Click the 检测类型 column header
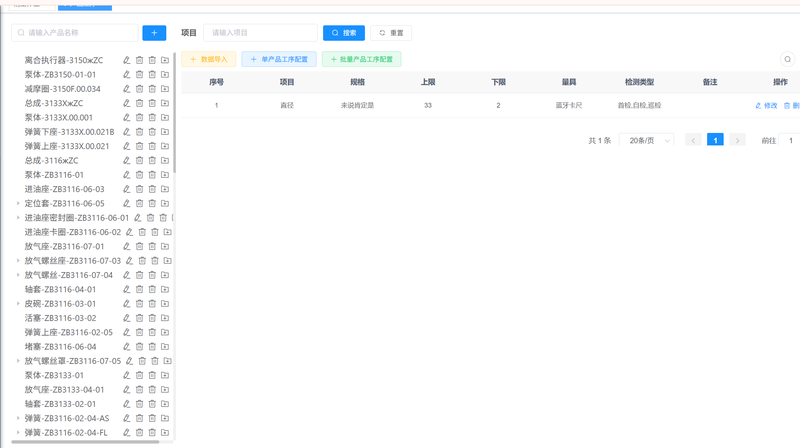 pyautogui.click(x=639, y=82)
